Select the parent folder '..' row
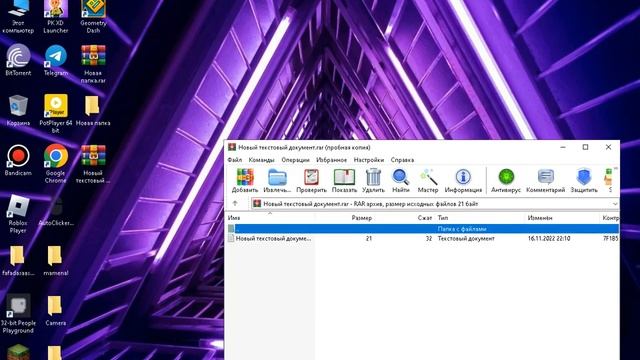 [422, 229]
